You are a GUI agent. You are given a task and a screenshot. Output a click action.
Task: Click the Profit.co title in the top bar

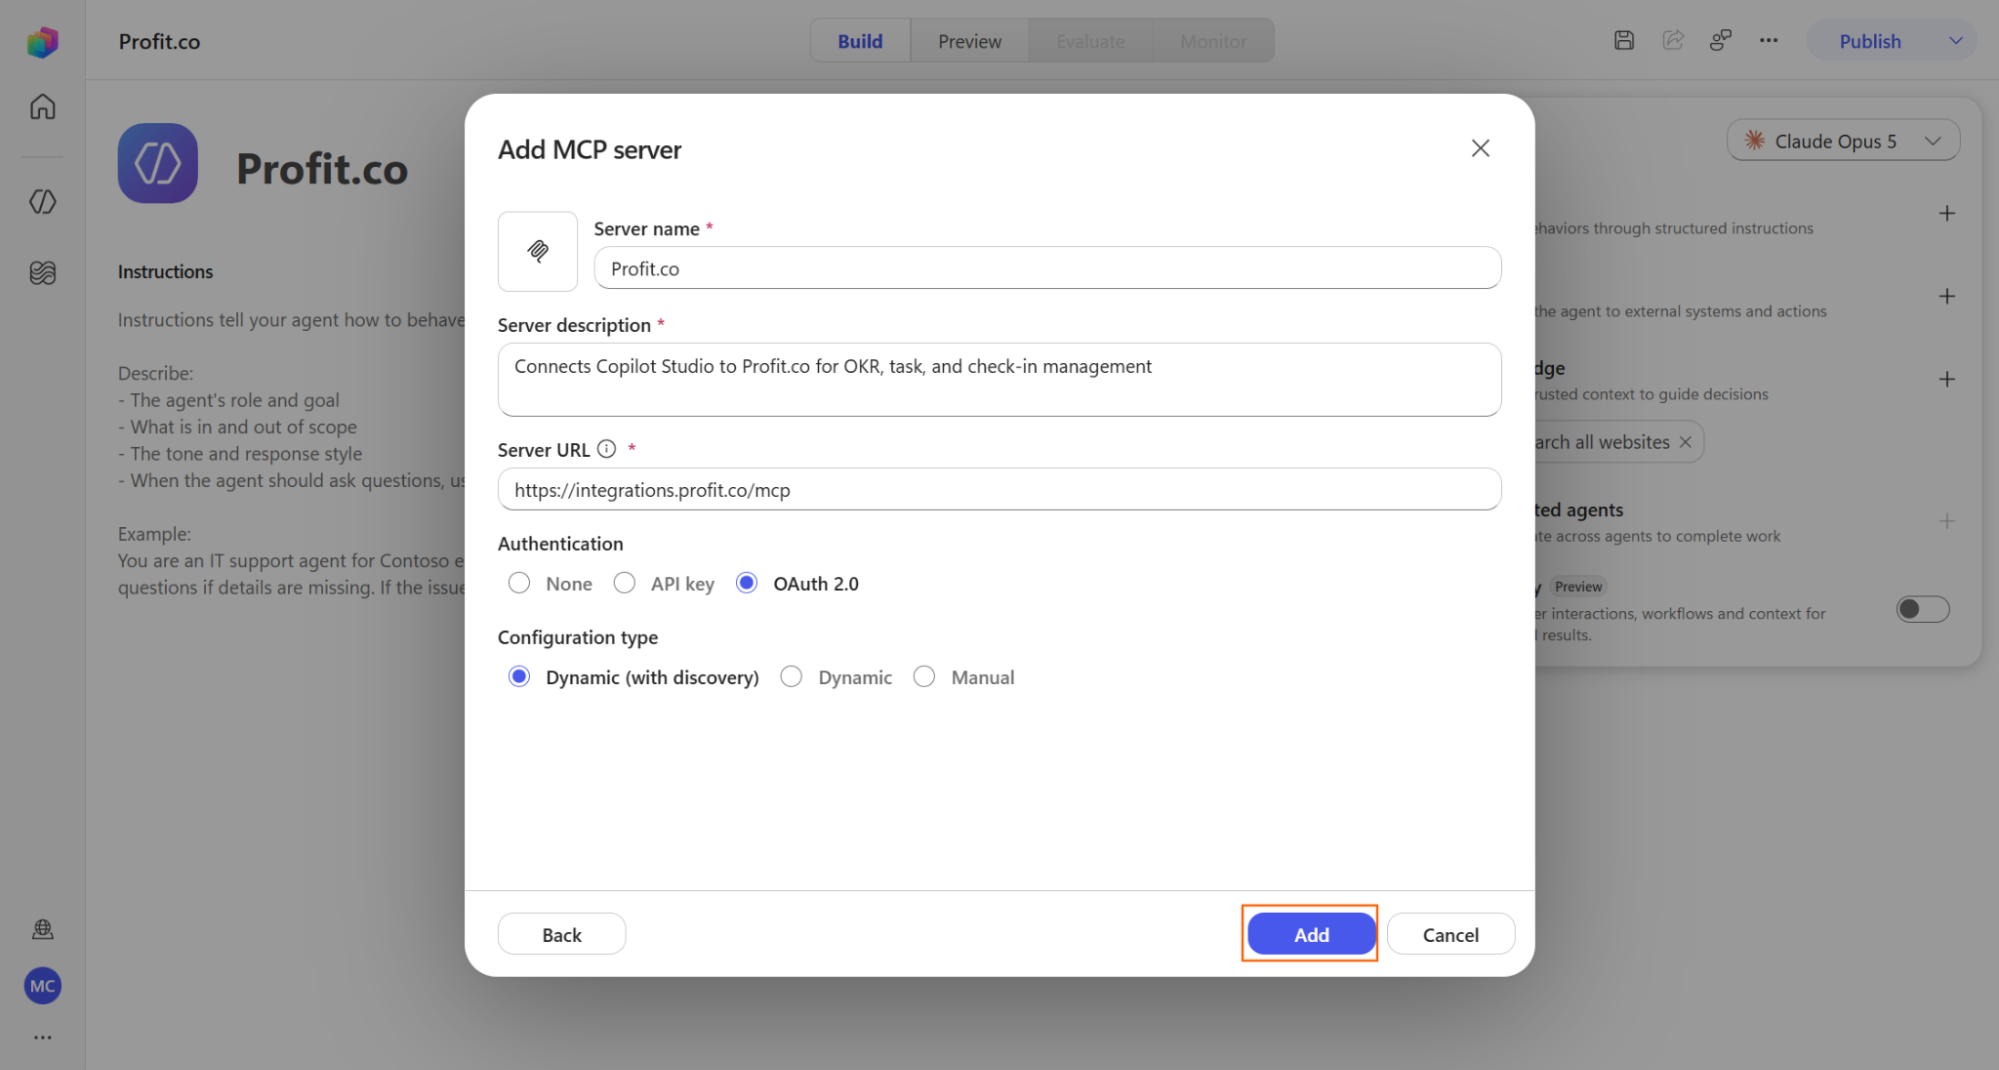[x=160, y=41]
